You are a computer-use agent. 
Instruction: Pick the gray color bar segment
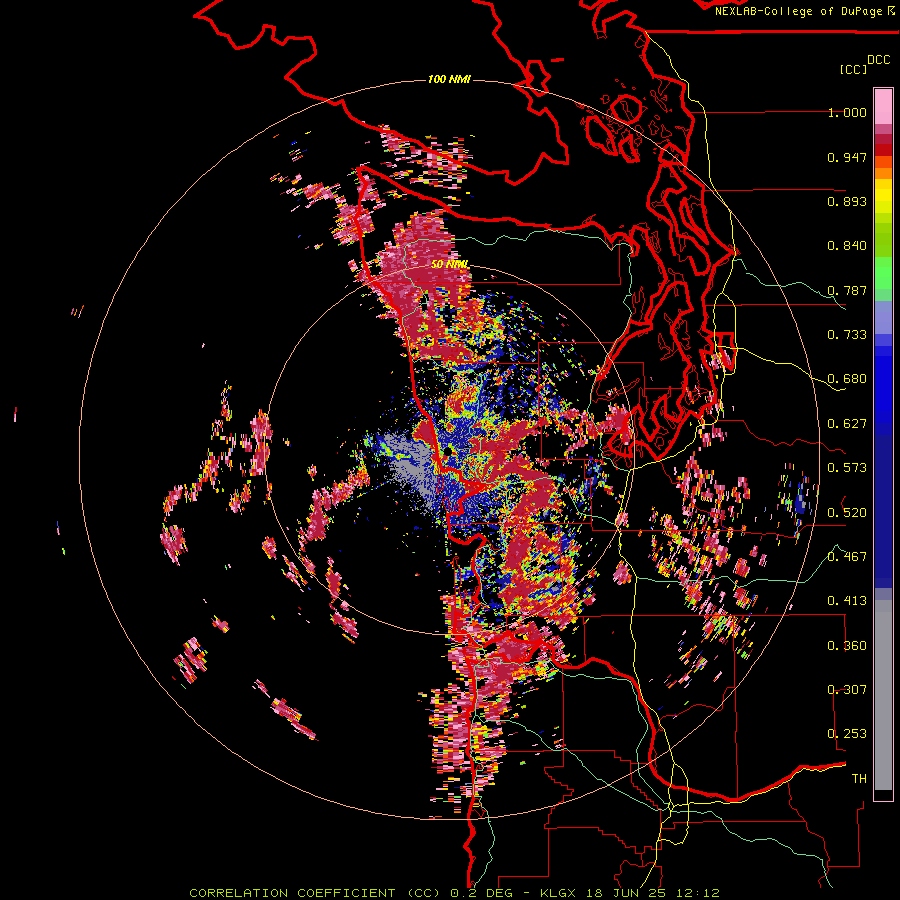click(883, 695)
